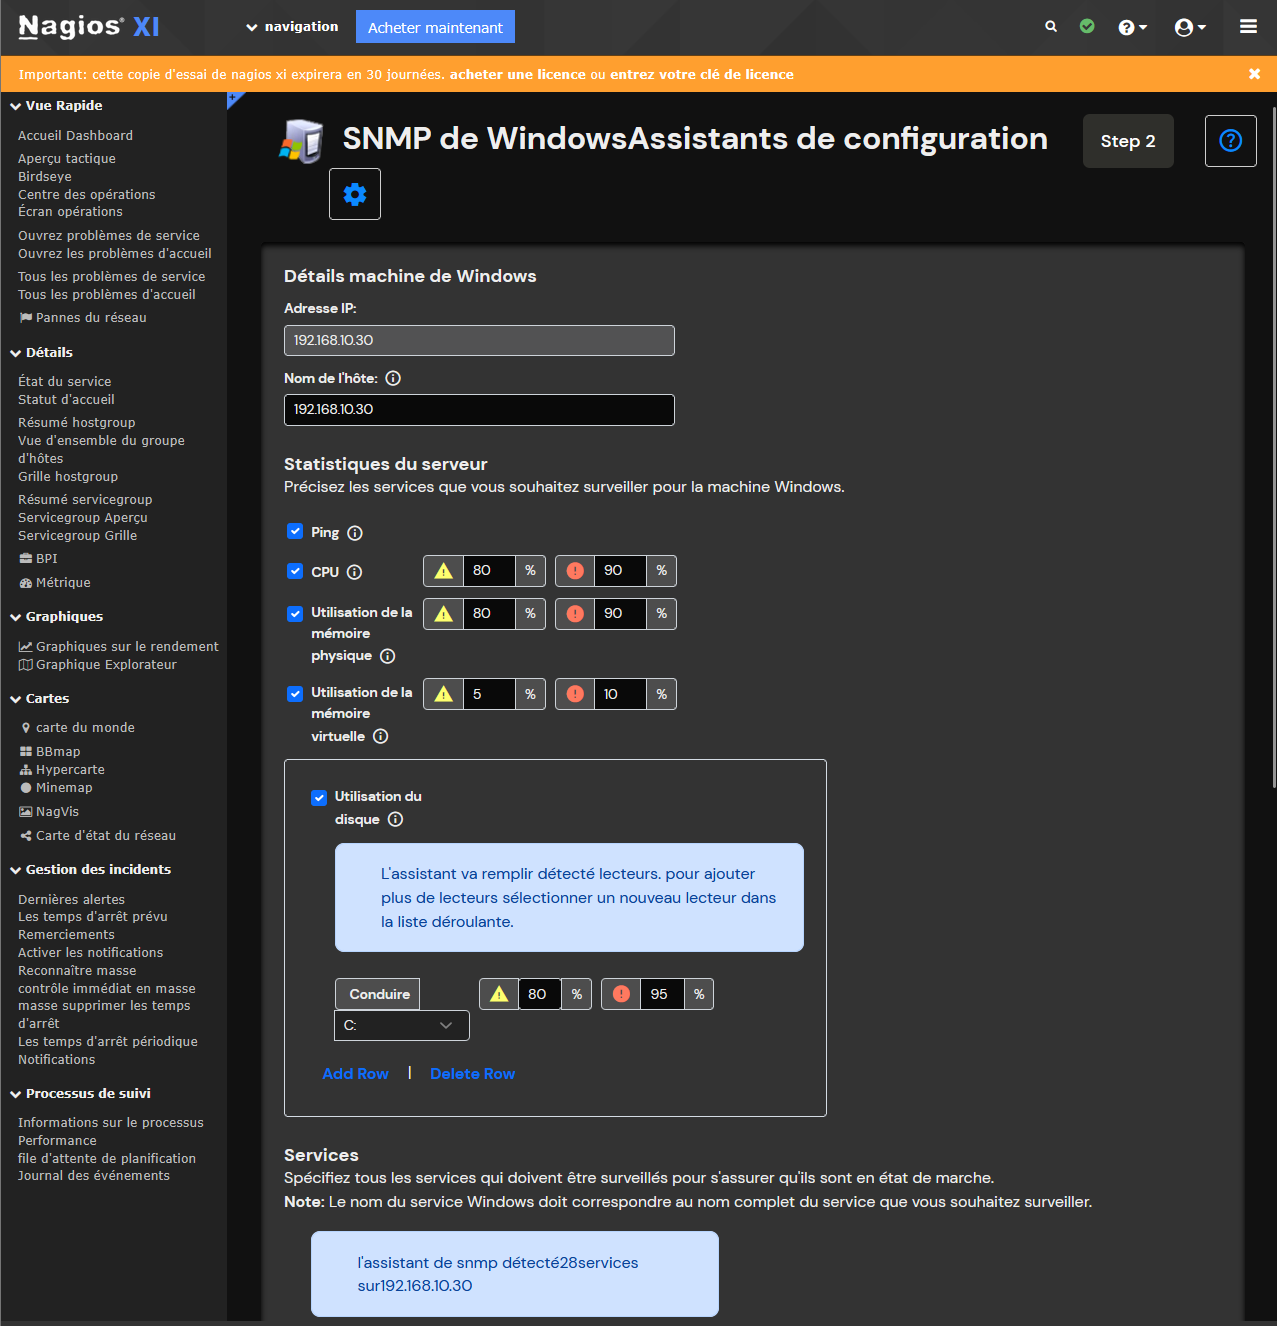Click the search magnifier icon in header
Image resolution: width=1277 pixels, height=1326 pixels.
(1051, 27)
